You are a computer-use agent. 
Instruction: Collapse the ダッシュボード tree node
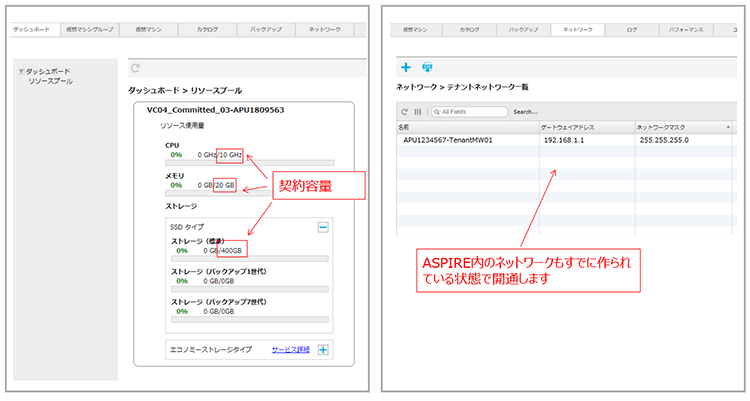[22, 71]
